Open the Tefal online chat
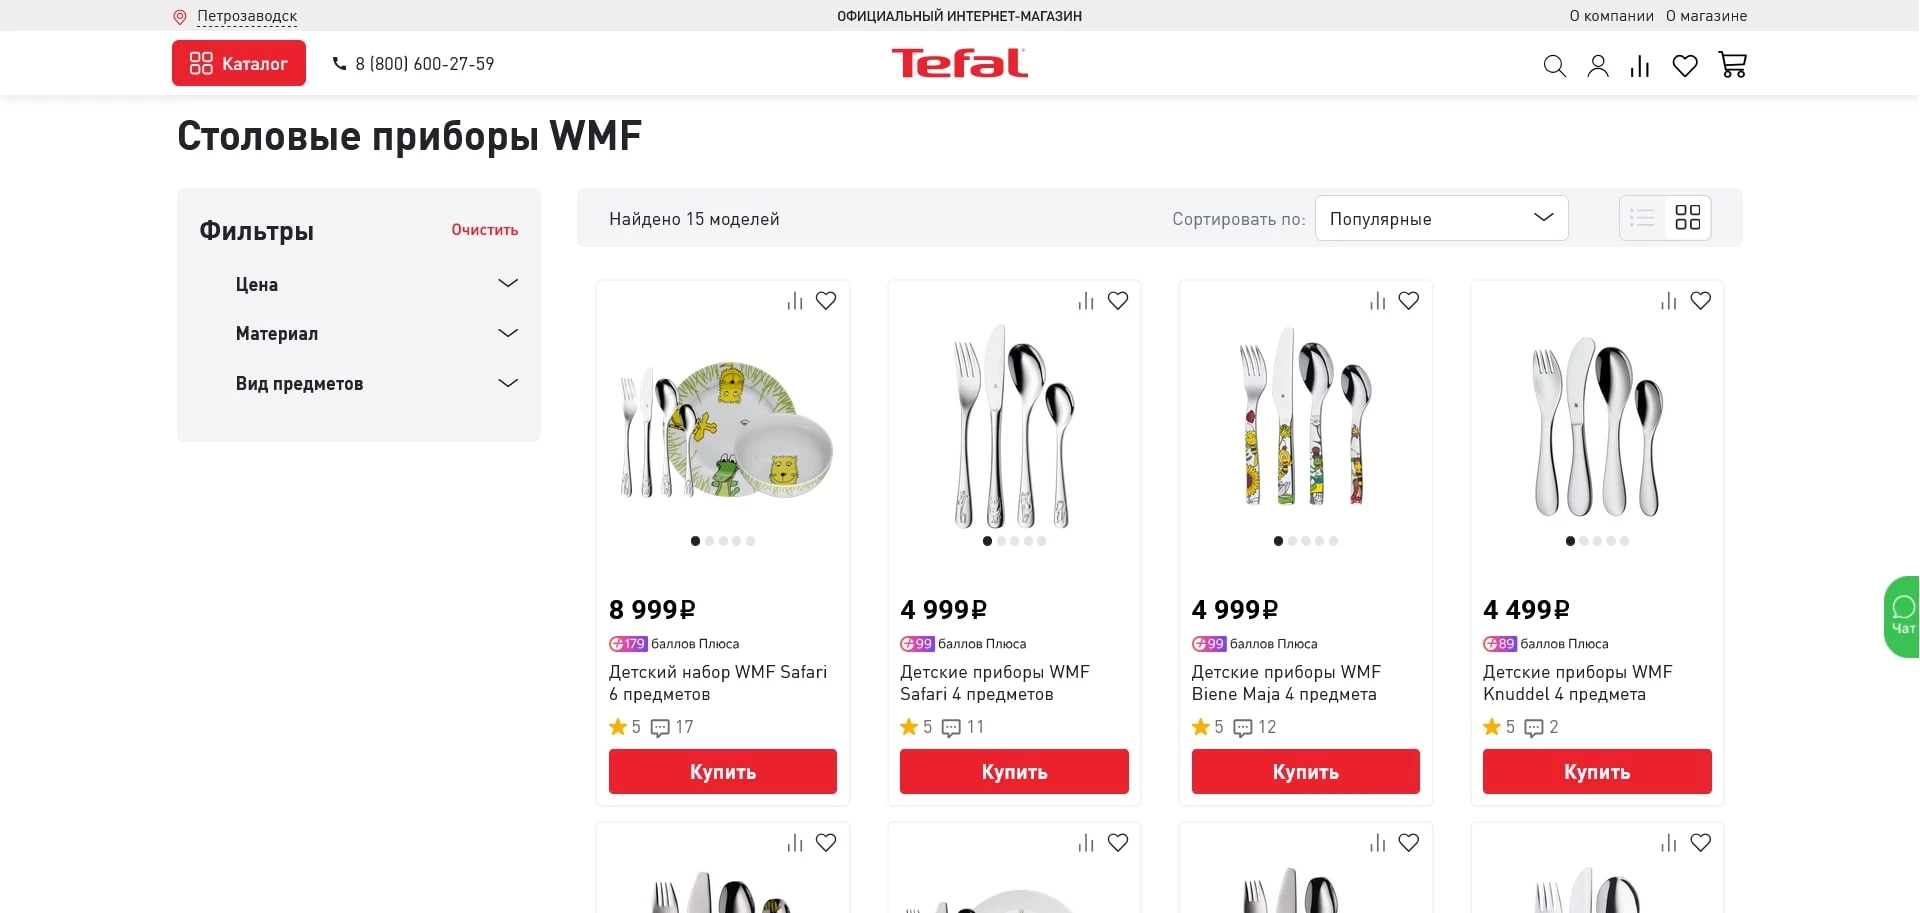1920x913 pixels. click(x=1902, y=616)
